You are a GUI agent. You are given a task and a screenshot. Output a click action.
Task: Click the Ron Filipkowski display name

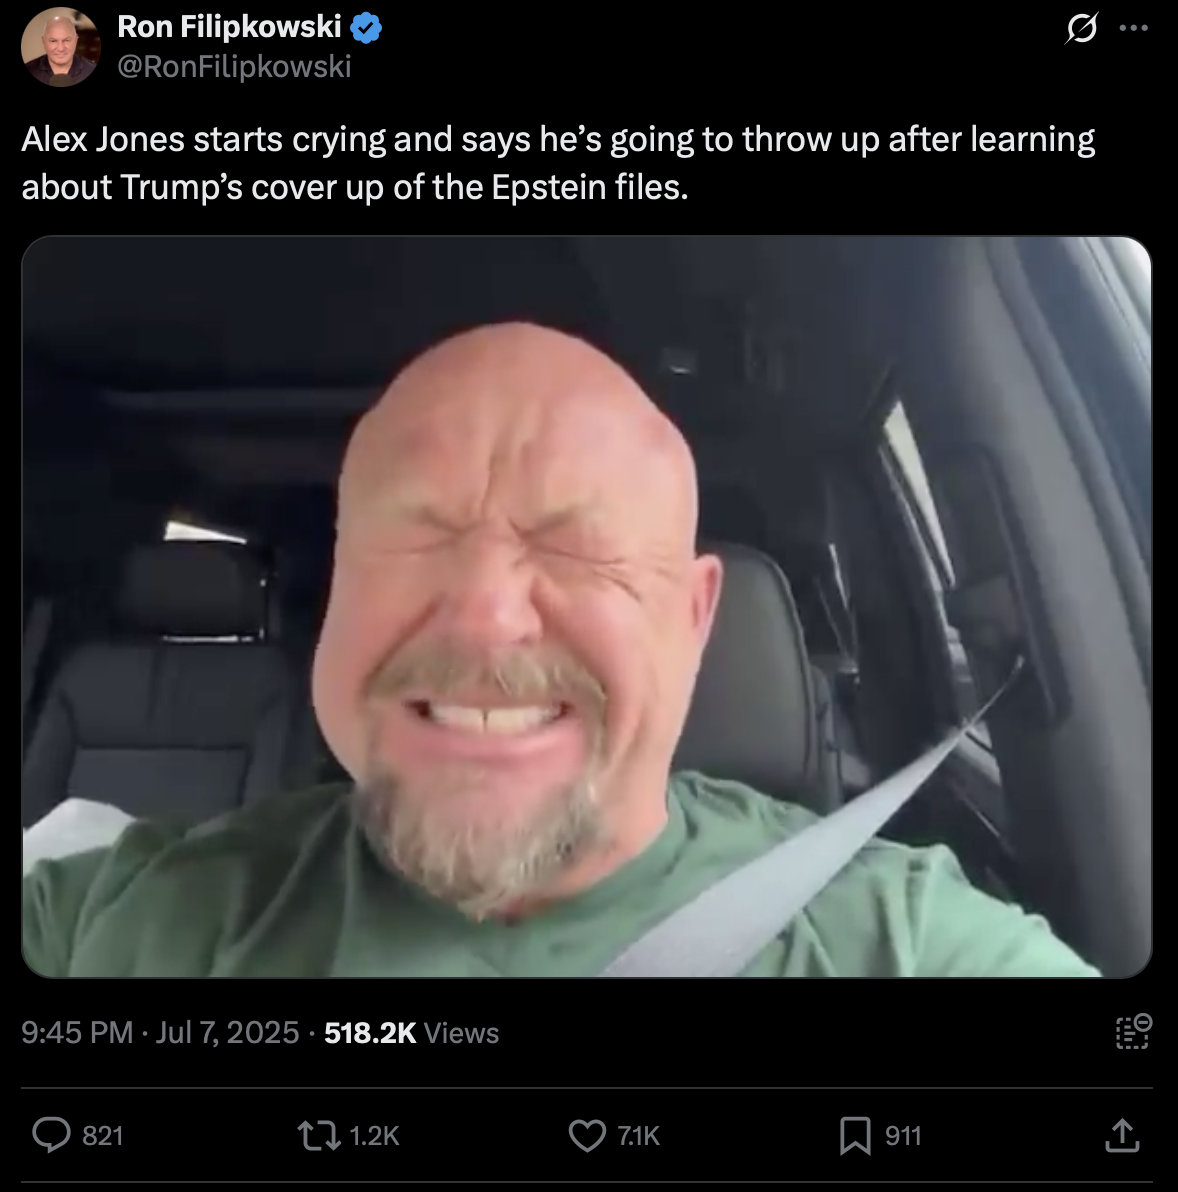229,27
